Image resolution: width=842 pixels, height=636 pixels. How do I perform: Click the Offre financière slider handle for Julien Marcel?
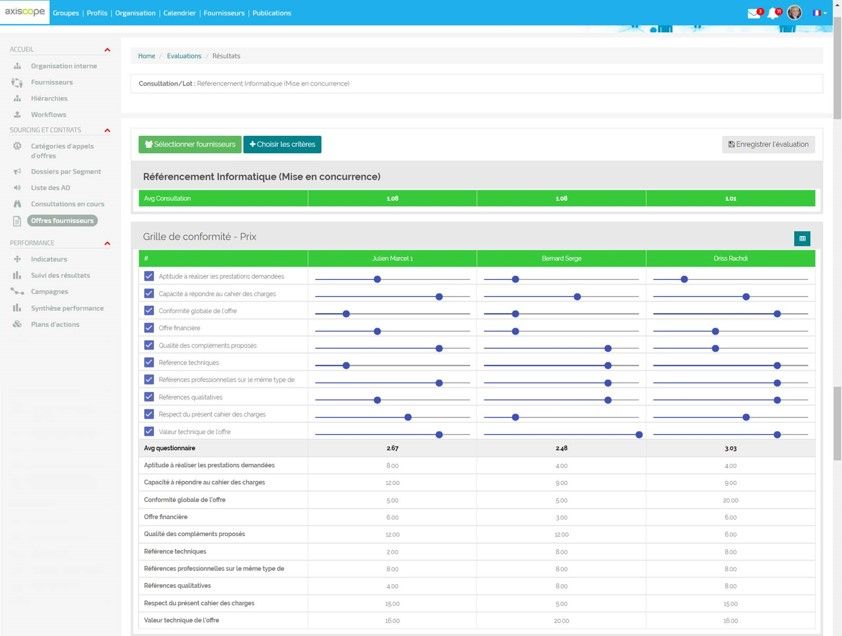[378, 331]
